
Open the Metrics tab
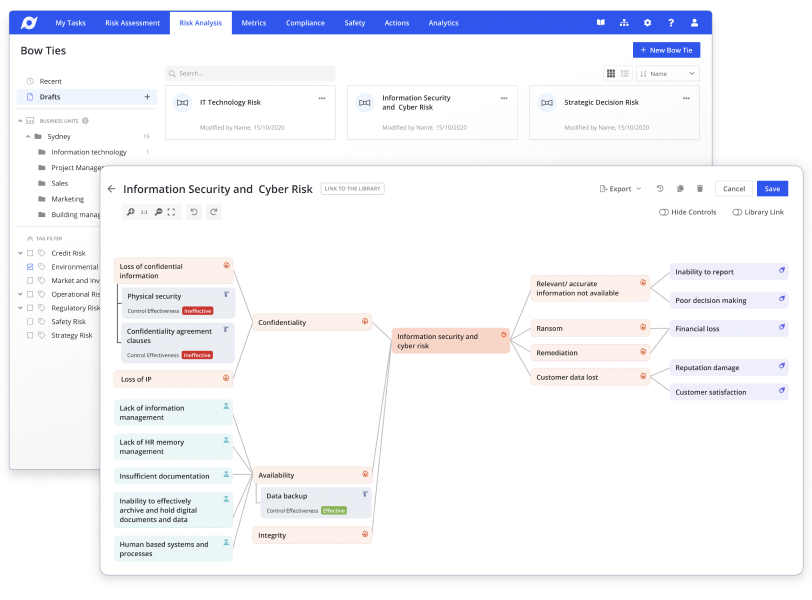point(254,23)
